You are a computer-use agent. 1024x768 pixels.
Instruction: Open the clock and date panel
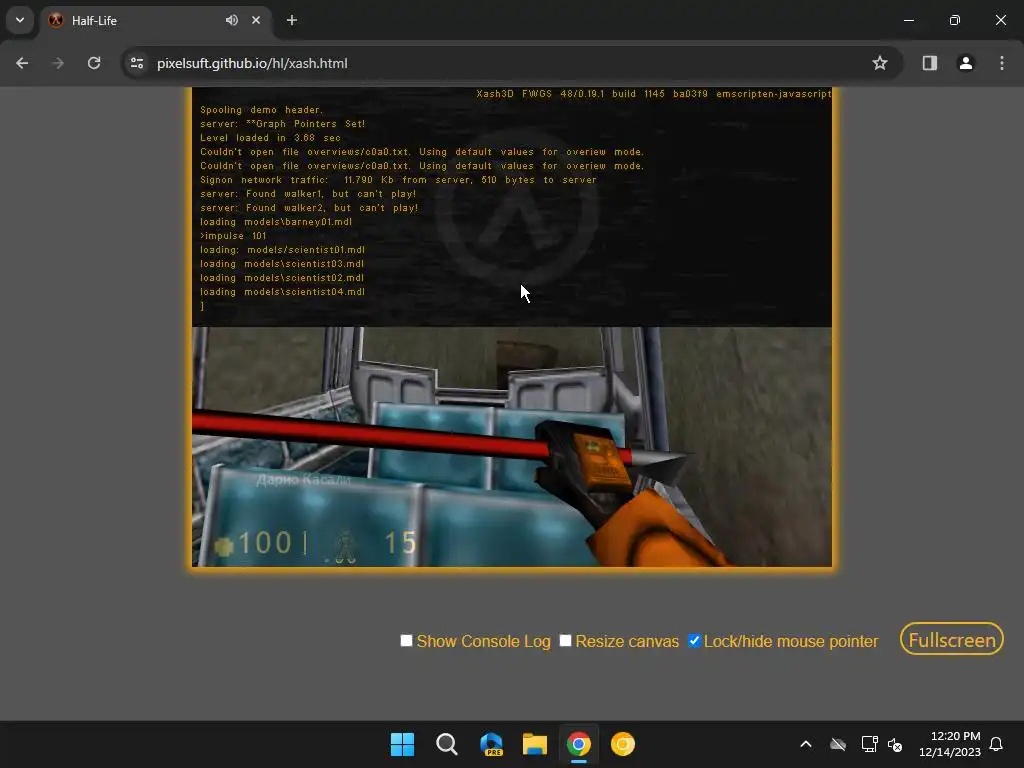pos(950,744)
